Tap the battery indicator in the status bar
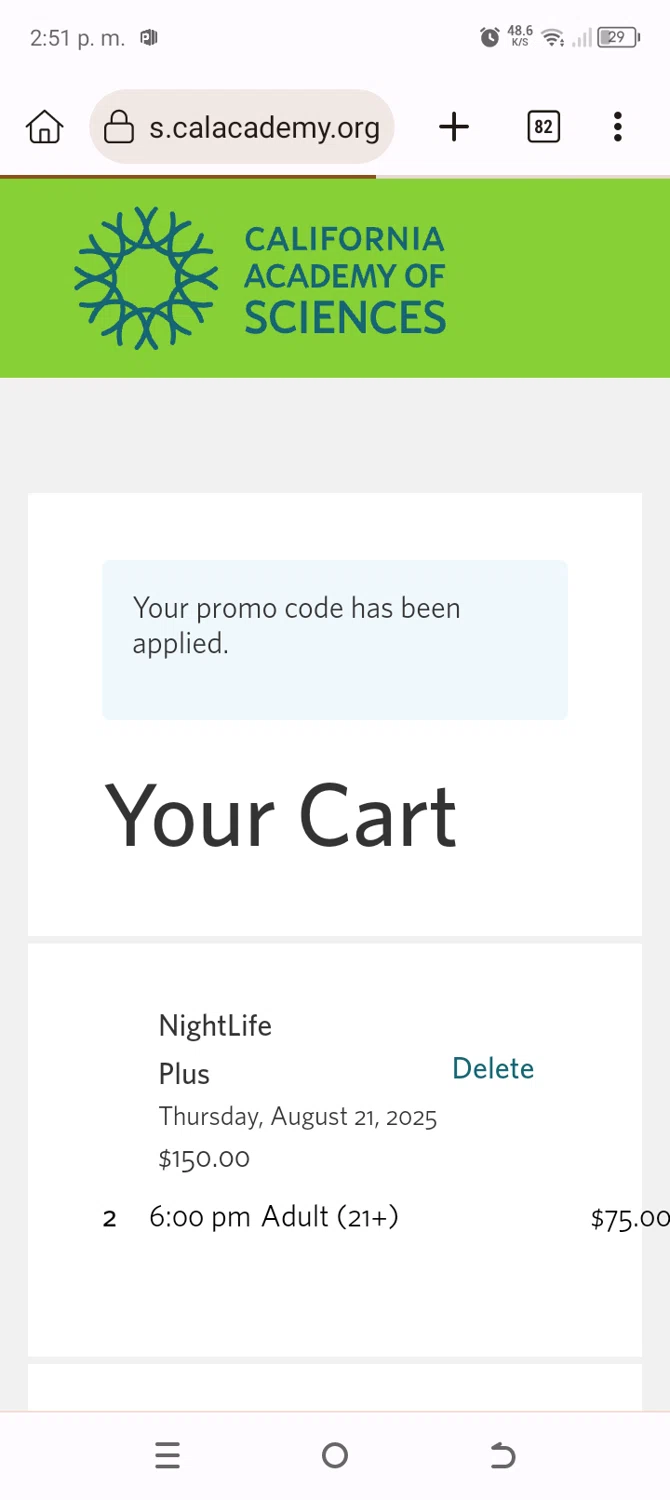Screen dimensions: 670x1500 pyautogui.click(x=618, y=38)
